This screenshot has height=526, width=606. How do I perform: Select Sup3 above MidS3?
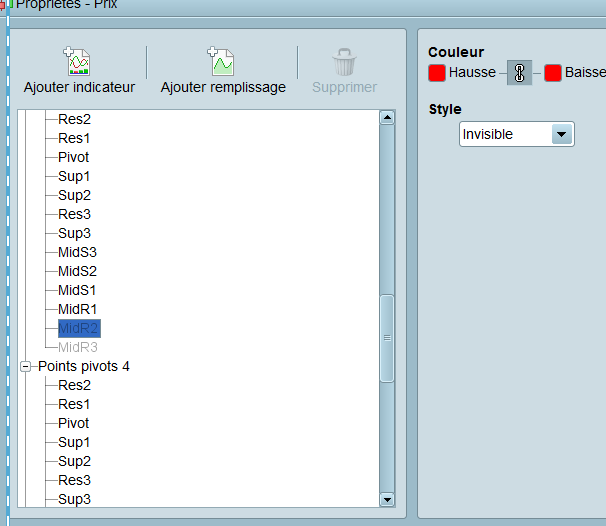tap(74, 233)
